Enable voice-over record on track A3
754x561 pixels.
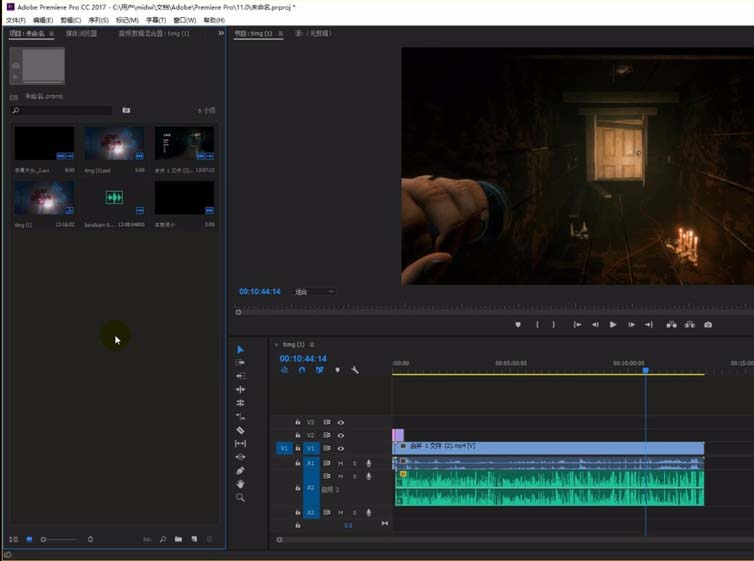pyautogui.click(x=368, y=512)
